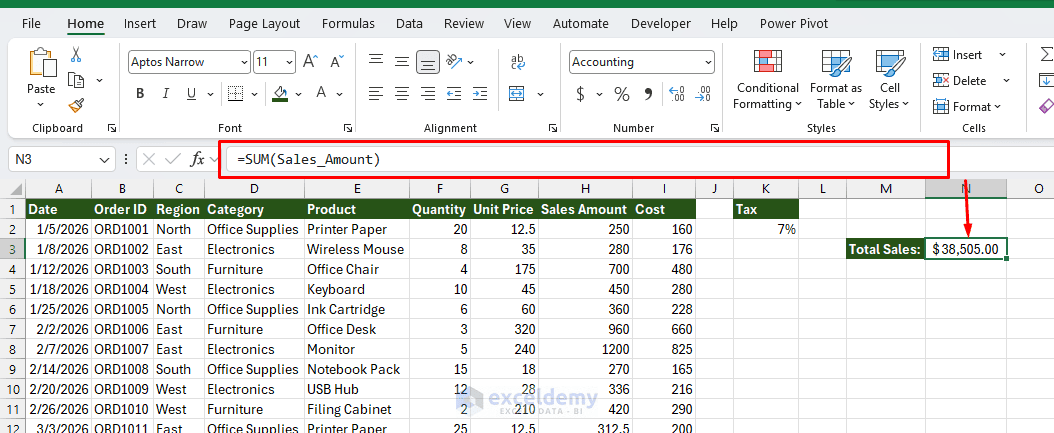Switch to the Formulas tab
This screenshot has width=1054, height=433.
pyautogui.click(x=348, y=24)
